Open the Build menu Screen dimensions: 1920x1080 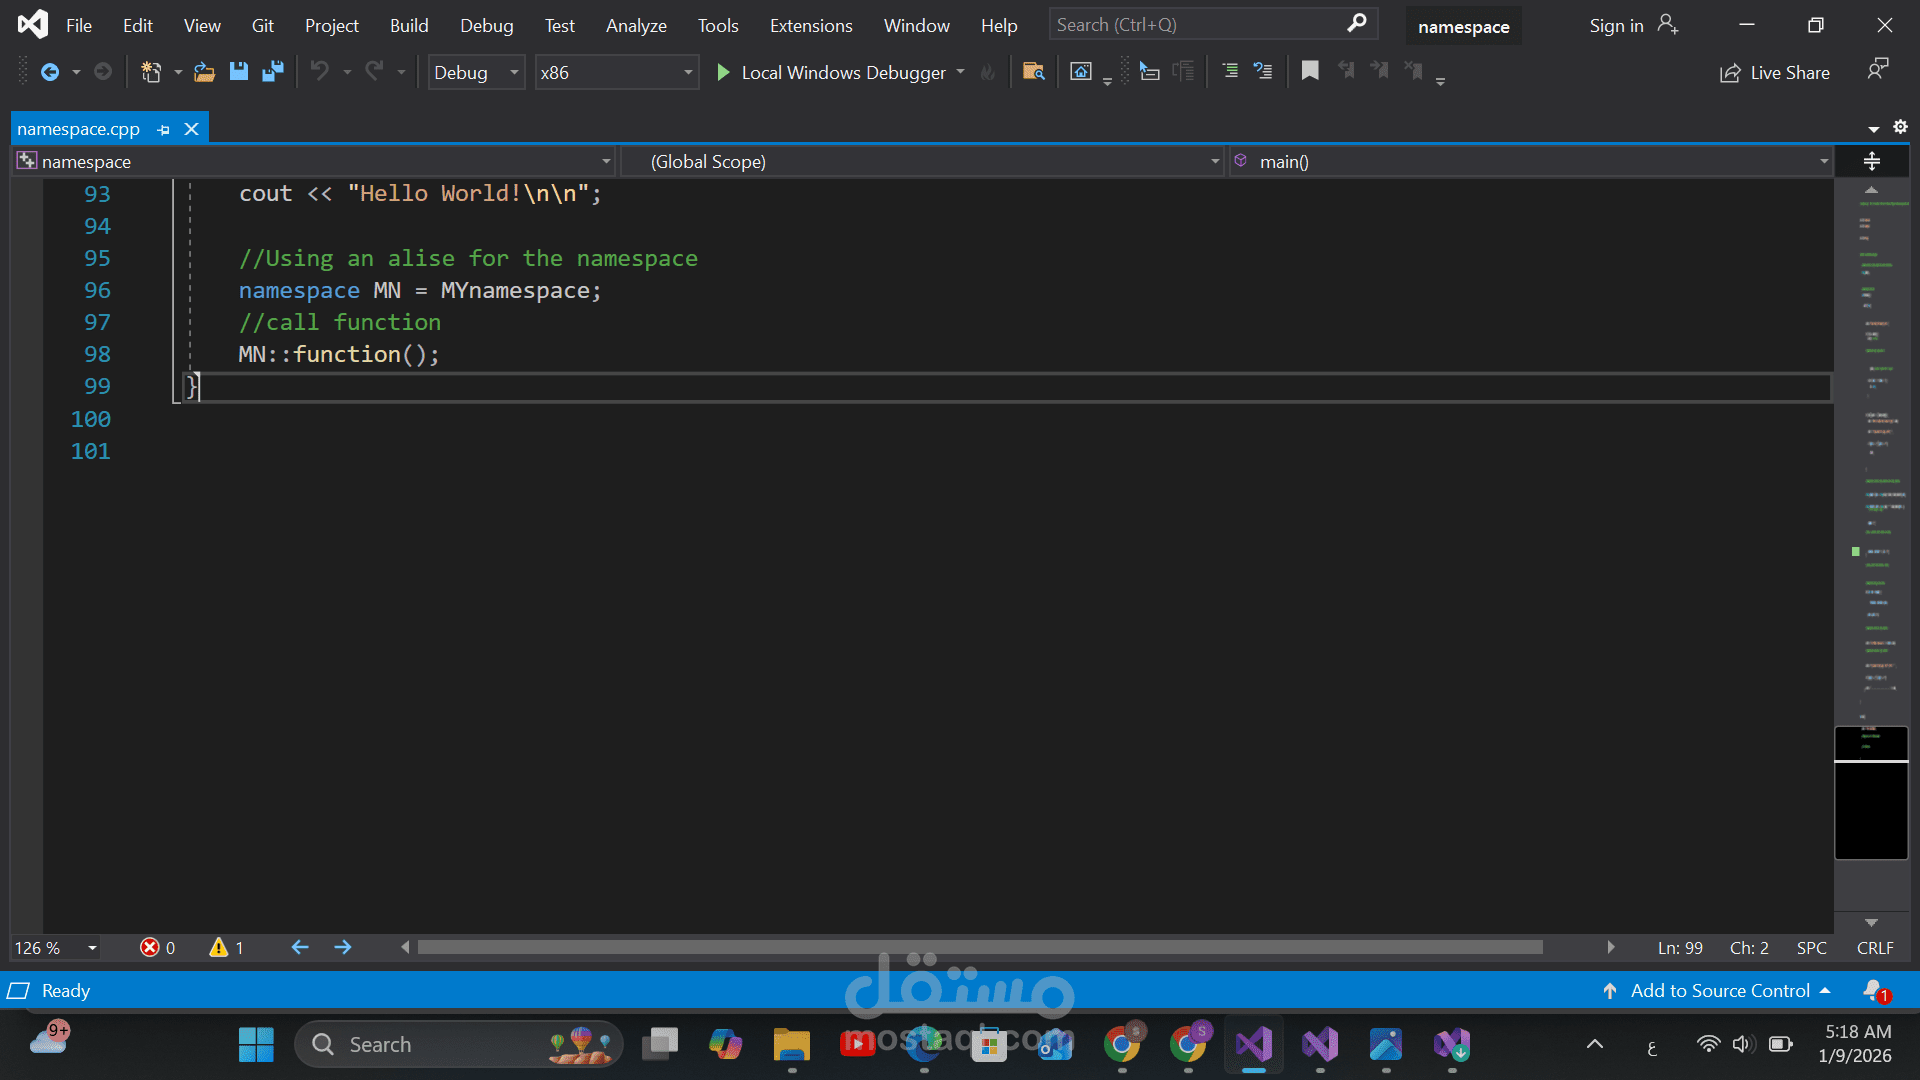click(408, 26)
